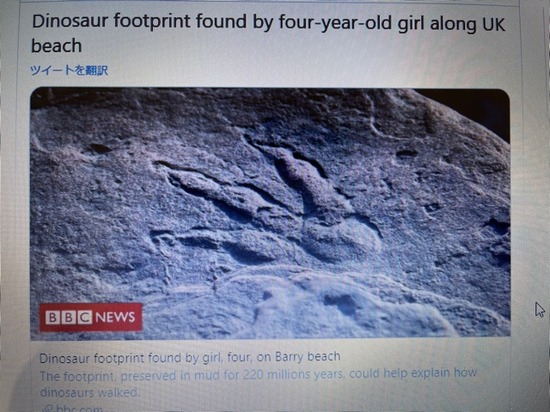Click the chain link icon beside bbc.com
Image resolution: width=550 pixels, height=412 pixels.
coord(47,408)
